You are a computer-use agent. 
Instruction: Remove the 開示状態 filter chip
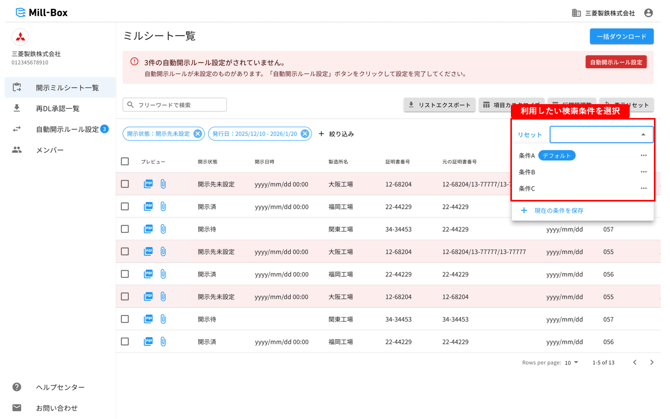pos(197,134)
